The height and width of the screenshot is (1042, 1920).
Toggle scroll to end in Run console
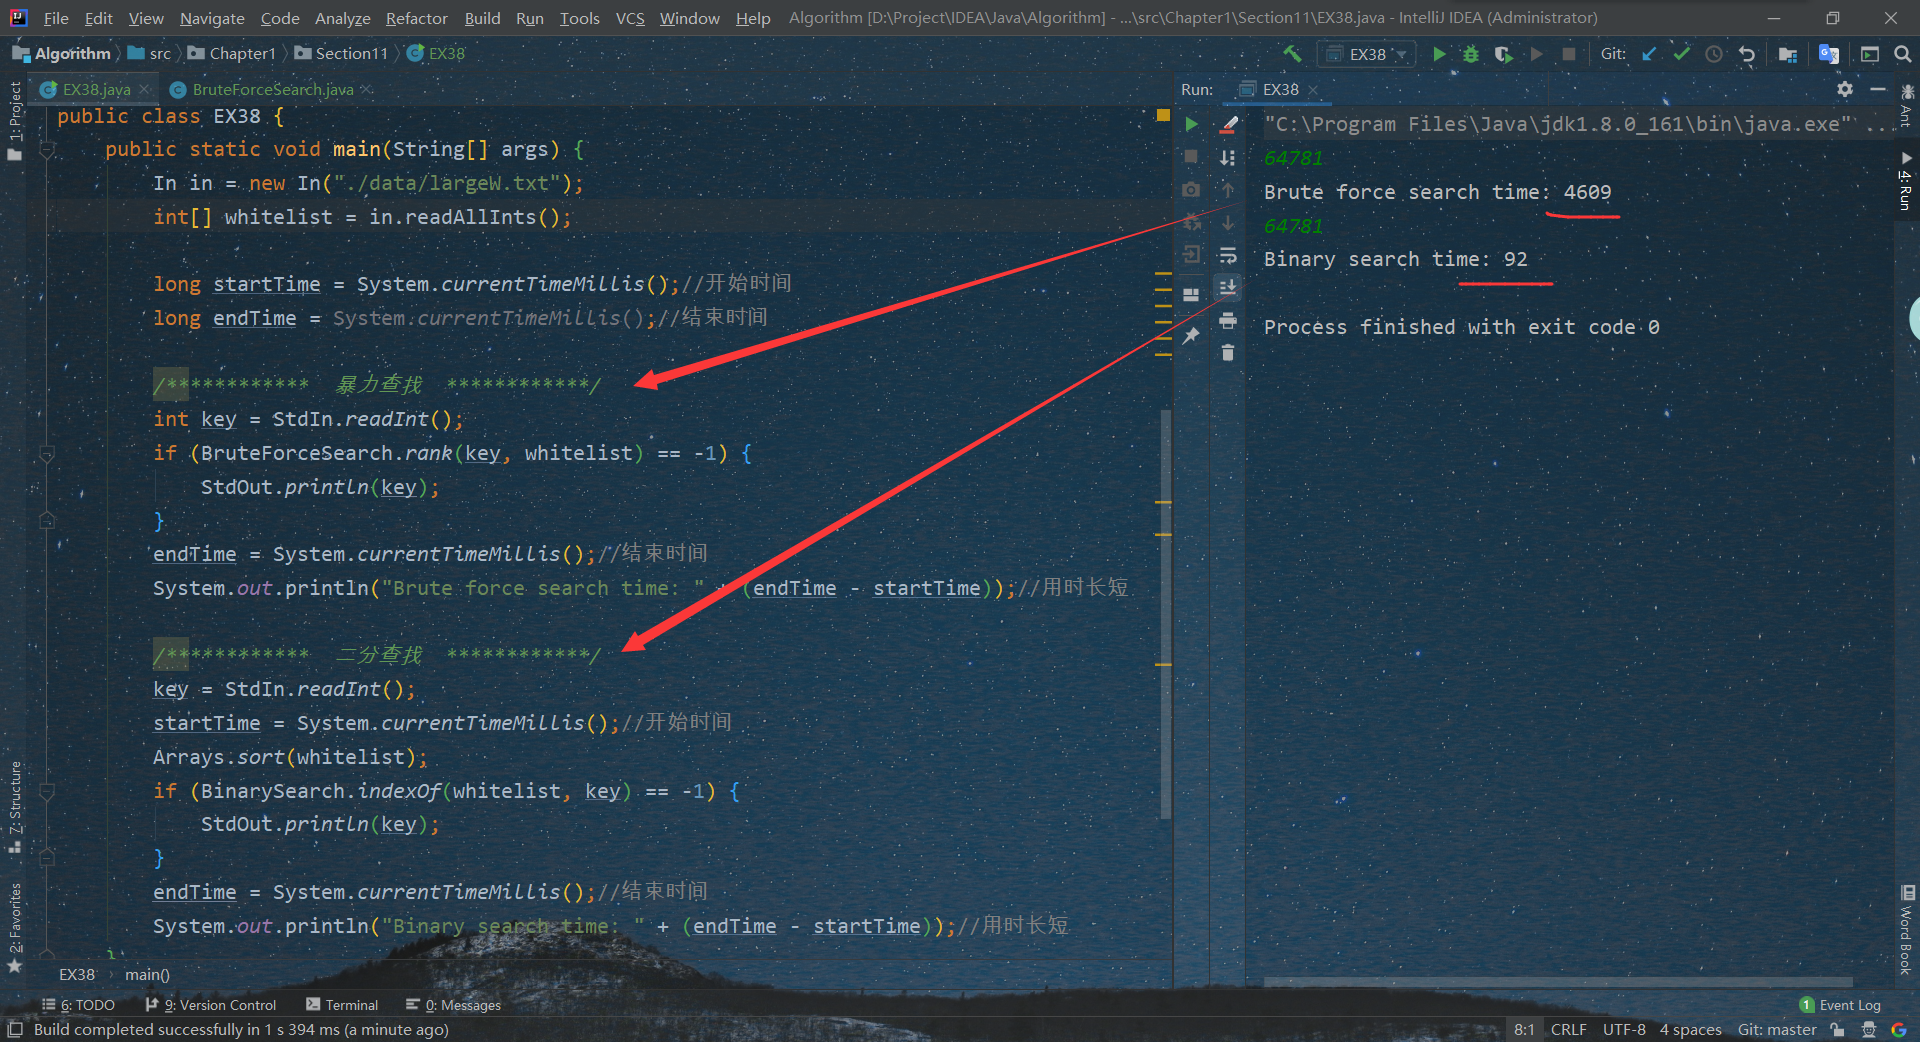coord(1228,288)
